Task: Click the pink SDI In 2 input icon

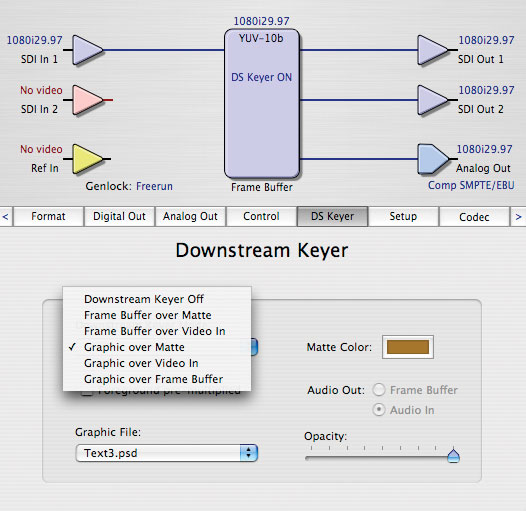Action: click(x=88, y=100)
